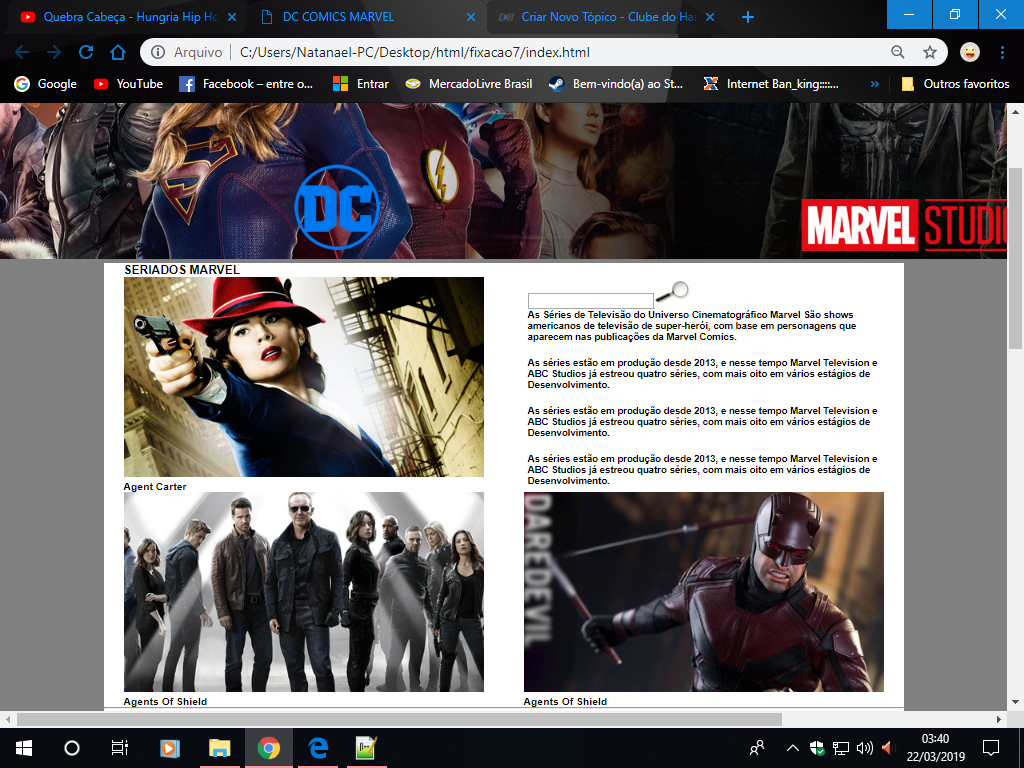
Task: Open Cortana search circle
Action: pos(72,748)
